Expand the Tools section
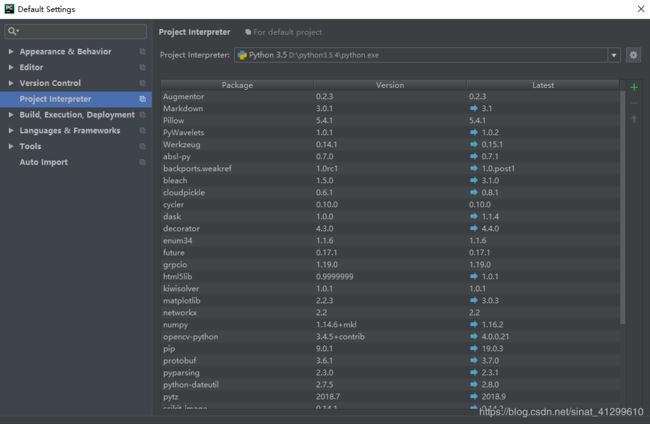This screenshot has height=424, width=650. (11, 146)
